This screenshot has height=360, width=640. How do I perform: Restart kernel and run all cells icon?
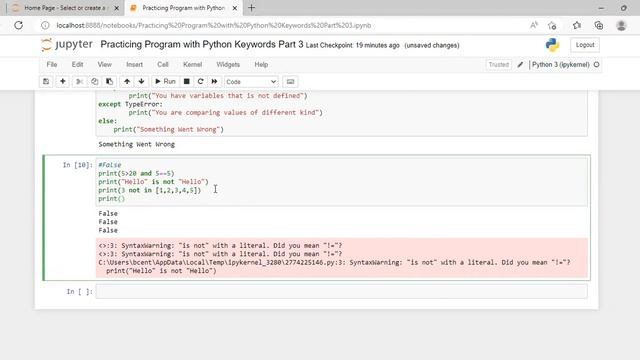(x=214, y=82)
